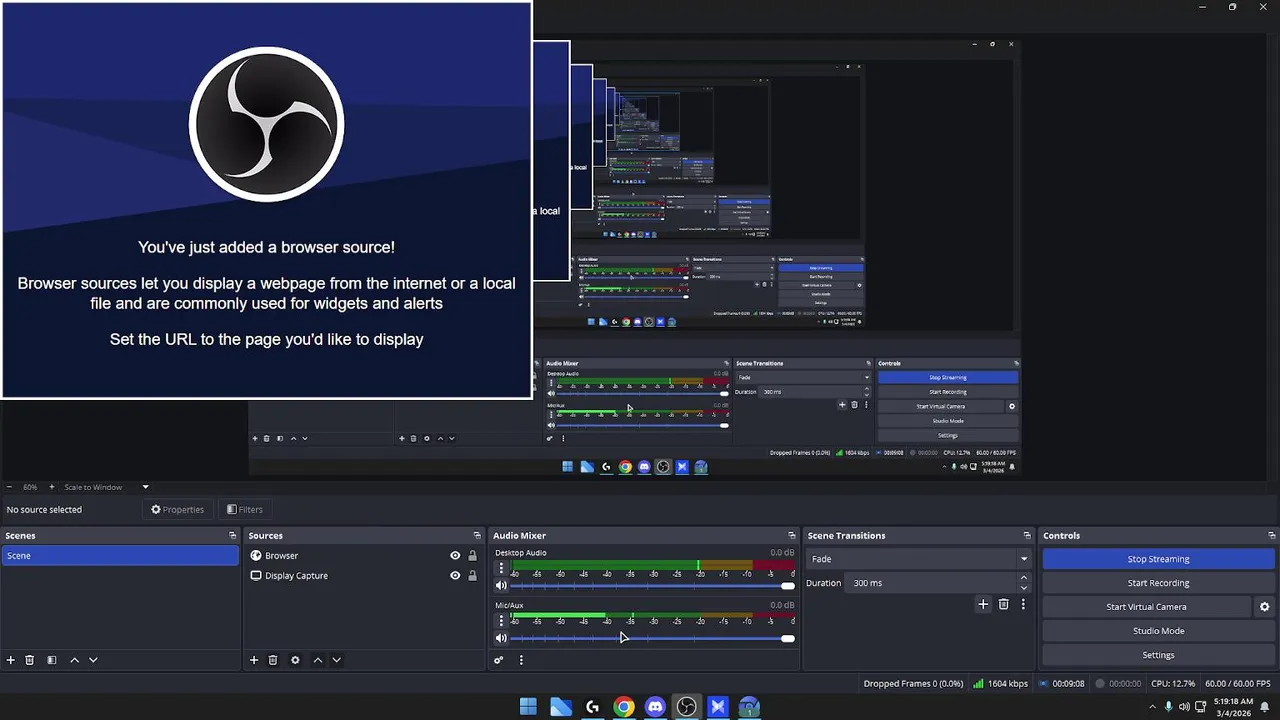The image size is (1280, 720).
Task: Pop out the Sources dock panel
Action: pos(477,536)
